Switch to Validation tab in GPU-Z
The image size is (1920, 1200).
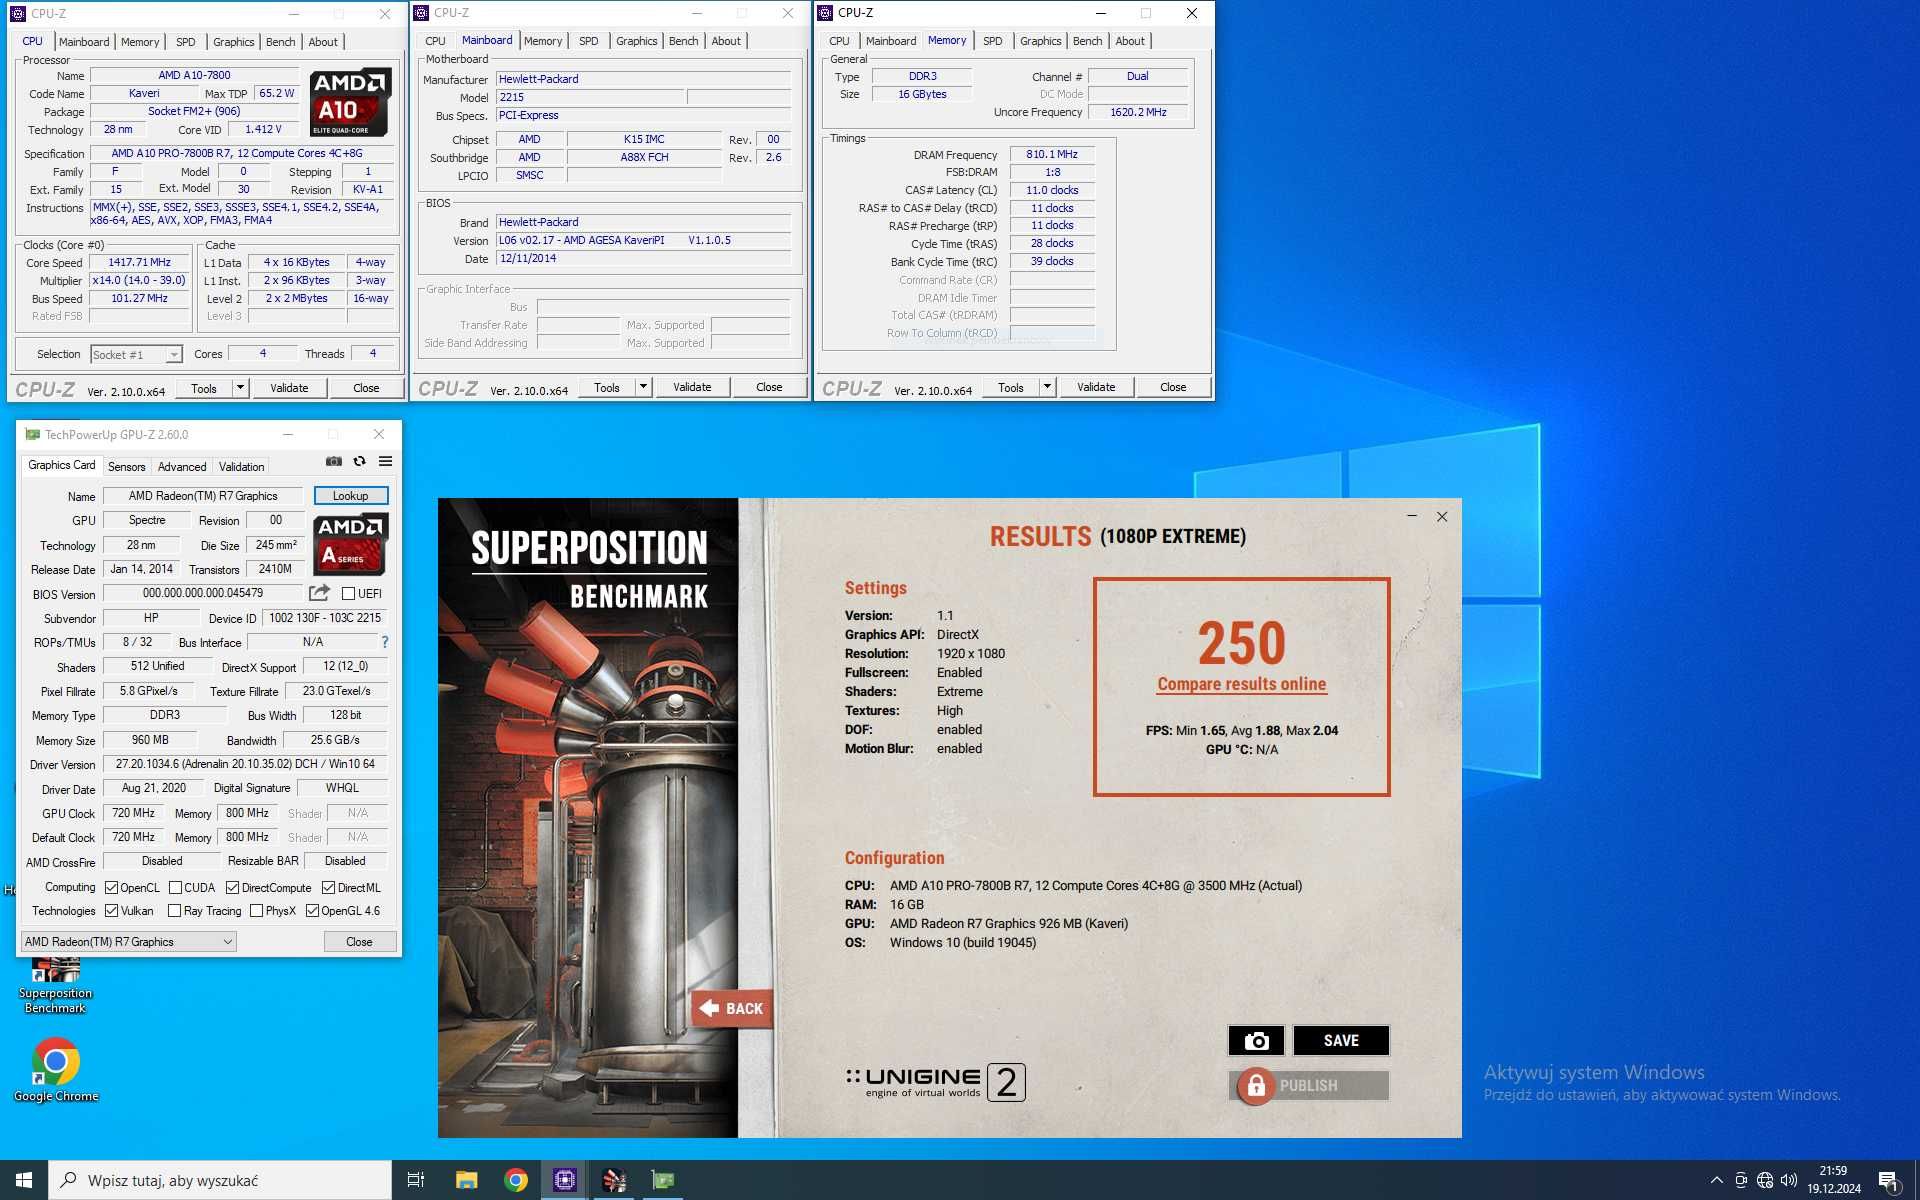coord(242,467)
